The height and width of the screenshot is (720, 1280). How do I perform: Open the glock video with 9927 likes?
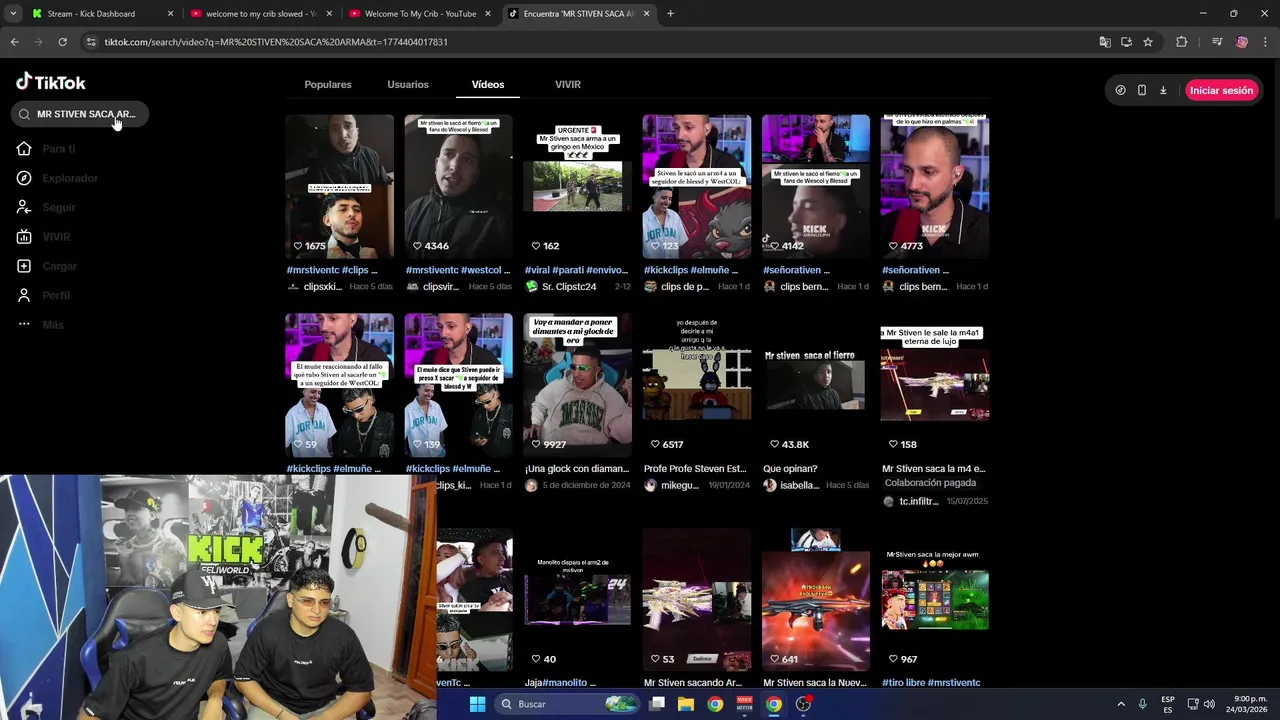pos(578,386)
